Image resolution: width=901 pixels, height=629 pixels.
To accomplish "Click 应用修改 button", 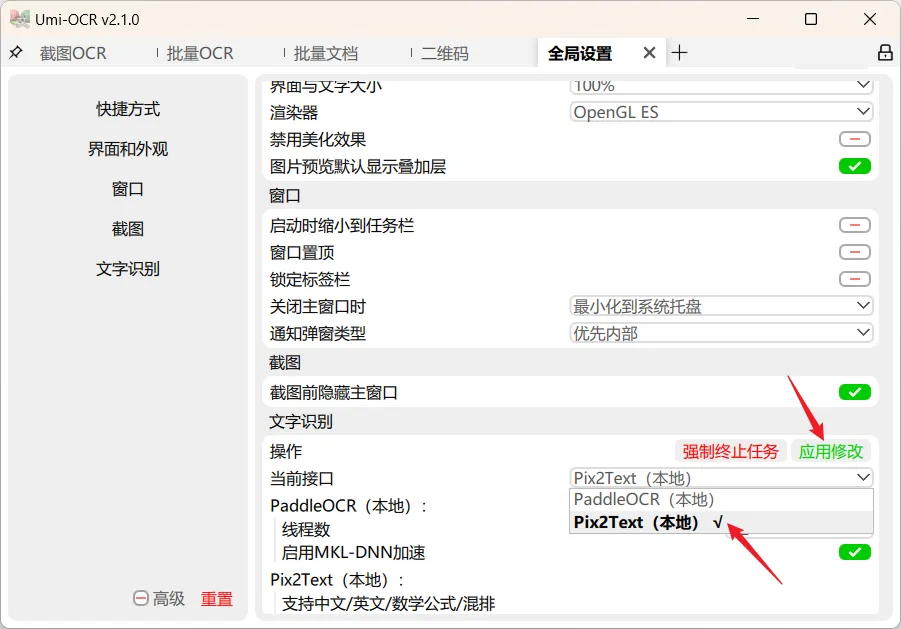I will point(831,452).
